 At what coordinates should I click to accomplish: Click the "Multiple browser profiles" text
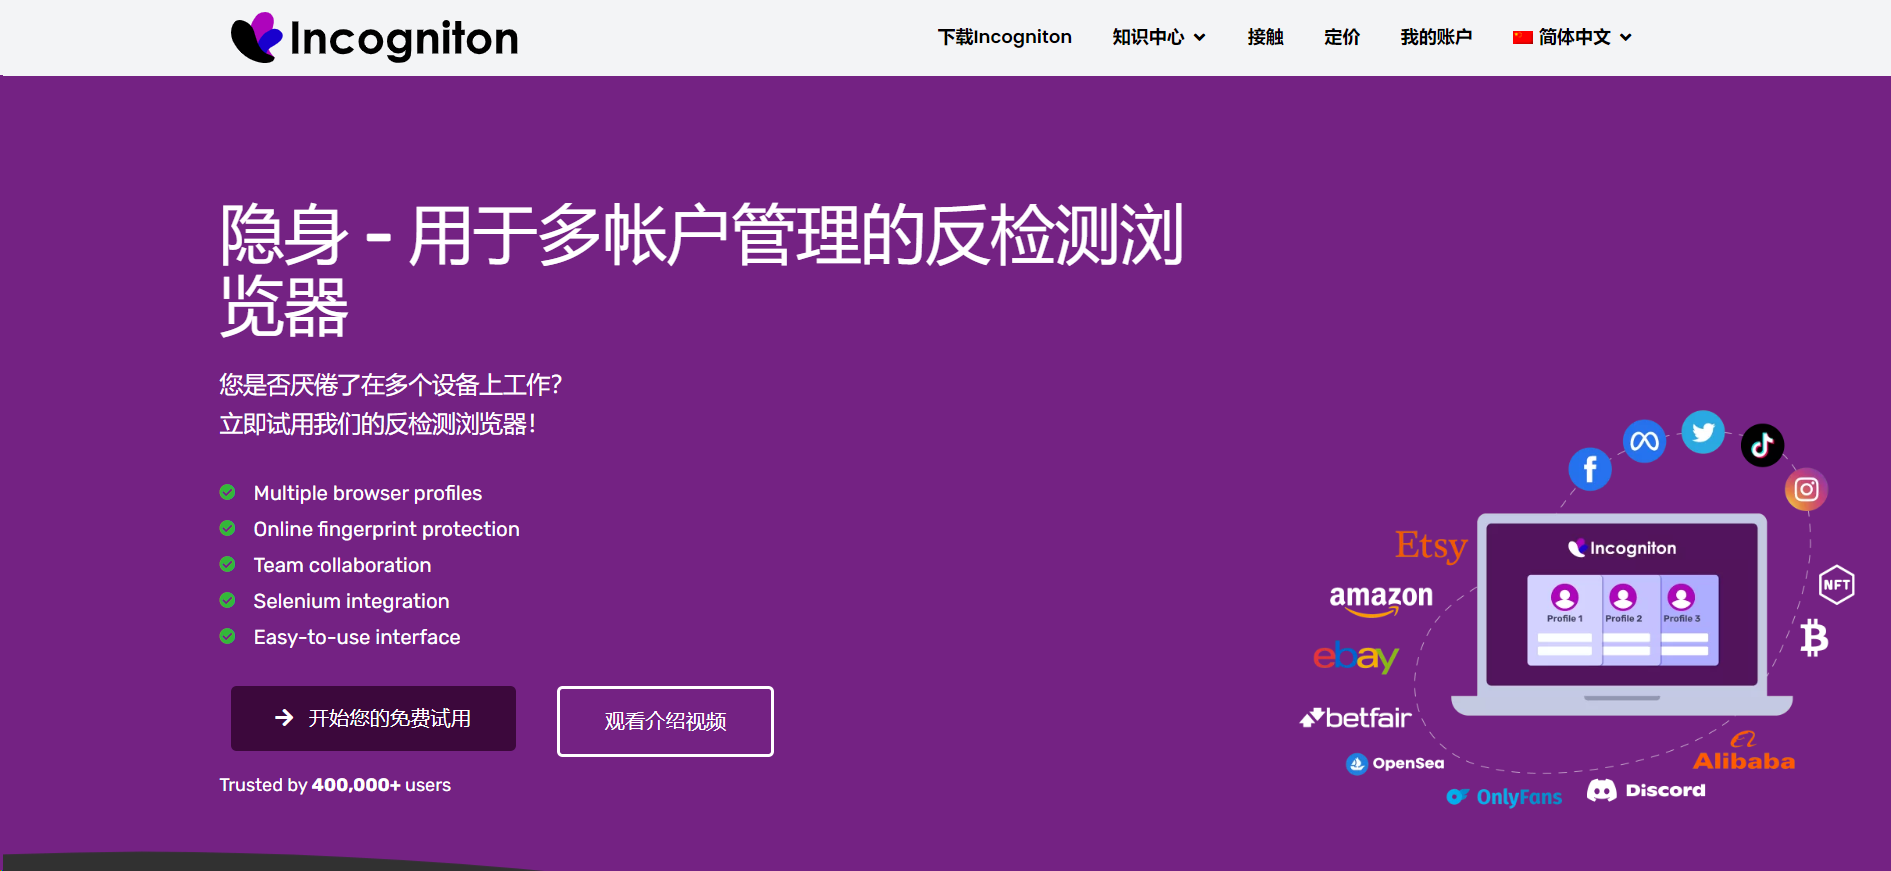point(368,493)
